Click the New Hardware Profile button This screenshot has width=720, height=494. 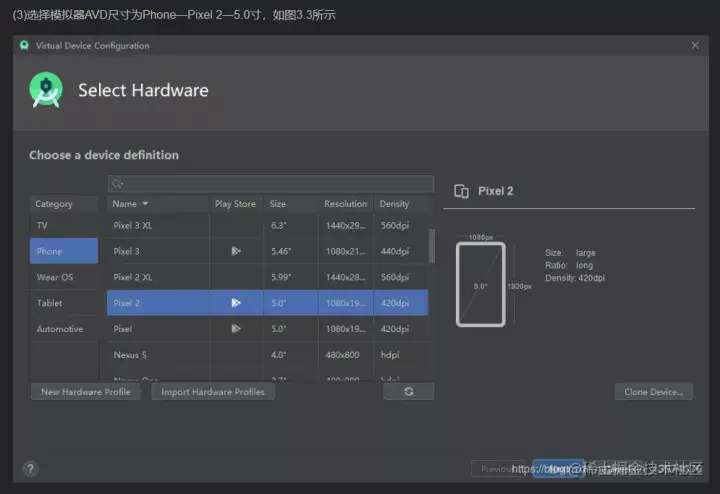pos(86,392)
